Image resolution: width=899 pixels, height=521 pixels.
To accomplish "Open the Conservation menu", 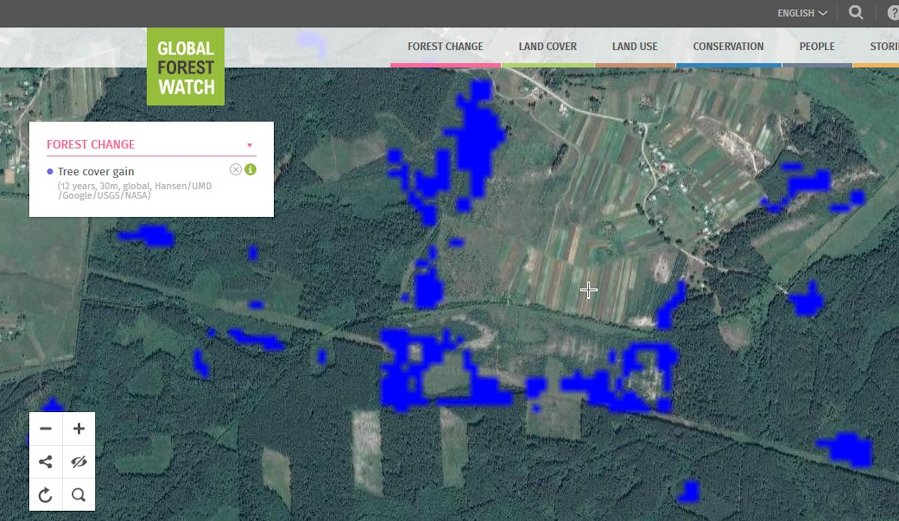I will pyautogui.click(x=728, y=47).
